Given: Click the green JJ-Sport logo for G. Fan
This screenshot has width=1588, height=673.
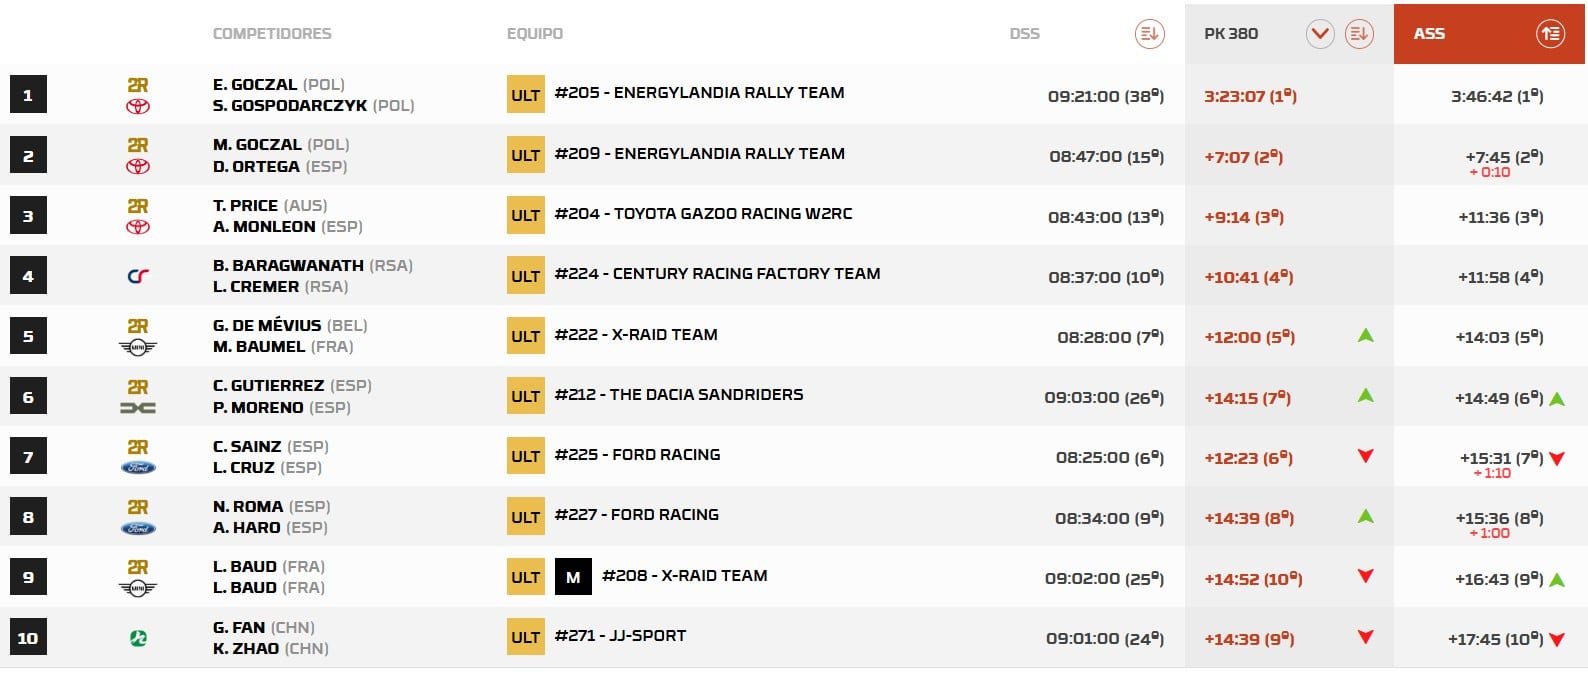Looking at the screenshot, I should tap(138, 638).
